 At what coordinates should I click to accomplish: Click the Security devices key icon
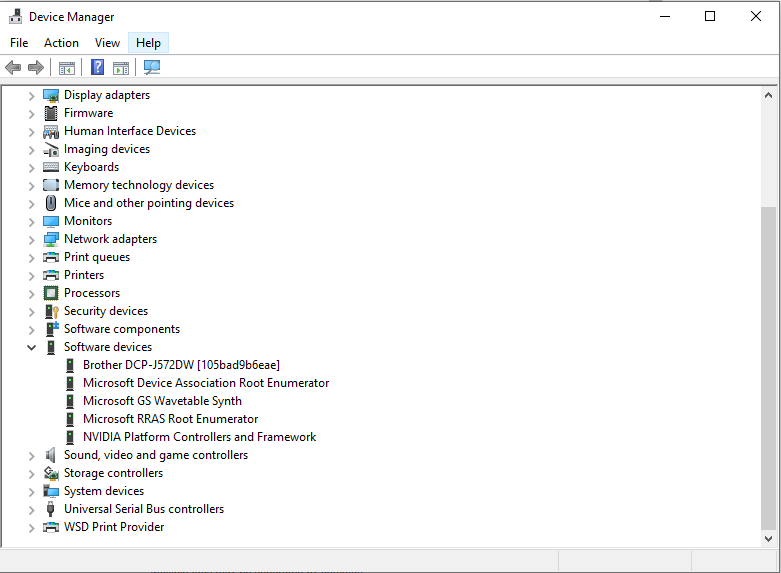click(x=52, y=311)
